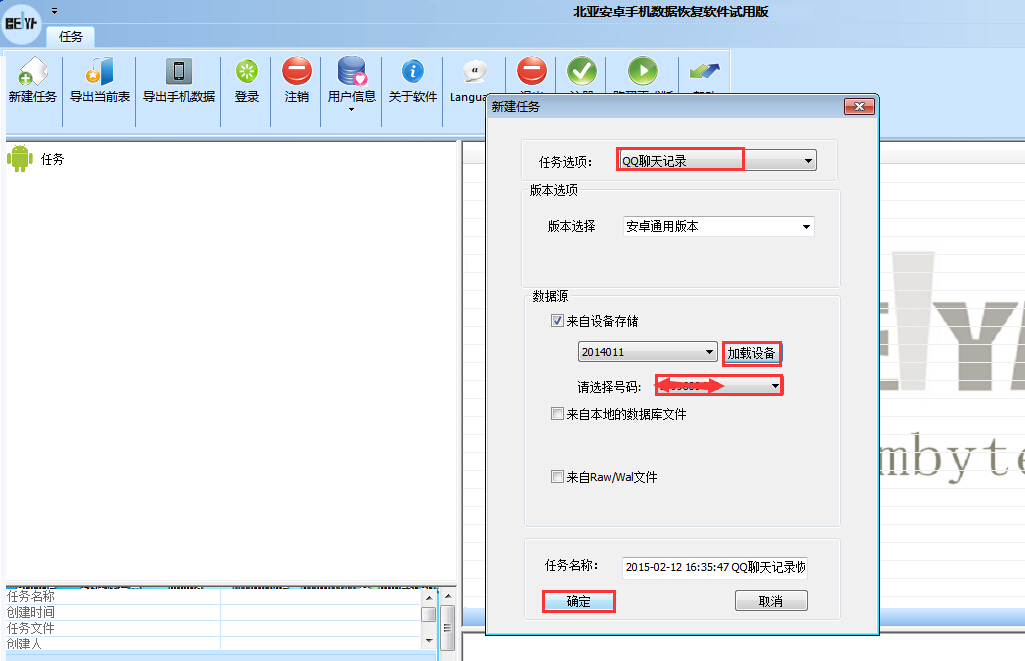Screen dimensions: 1025x661
Task: Click the red icon right of Language
Action: (x=531, y=71)
